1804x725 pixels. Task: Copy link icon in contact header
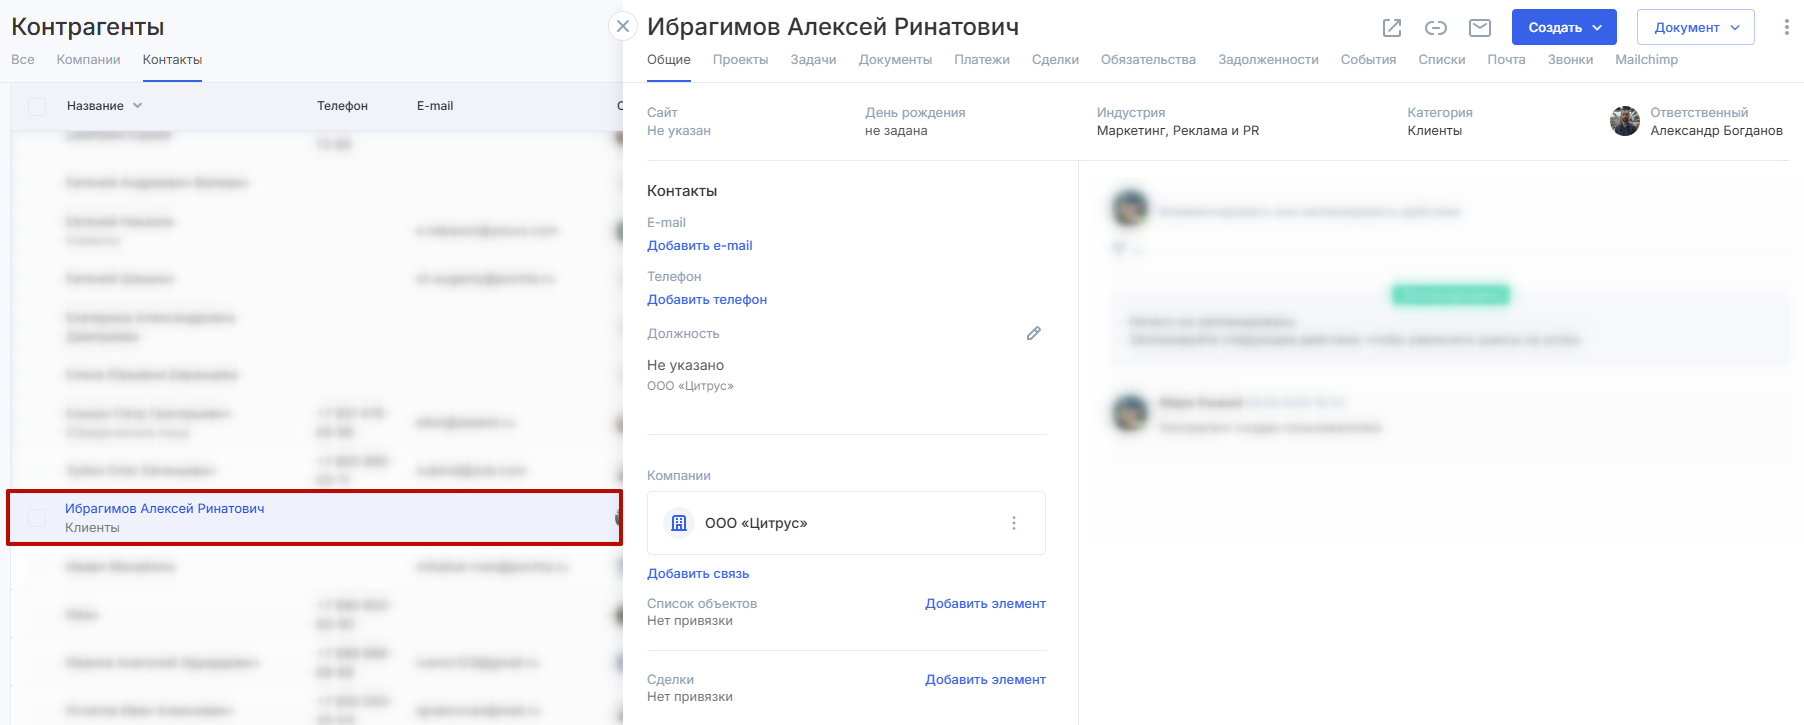[1435, 28]
